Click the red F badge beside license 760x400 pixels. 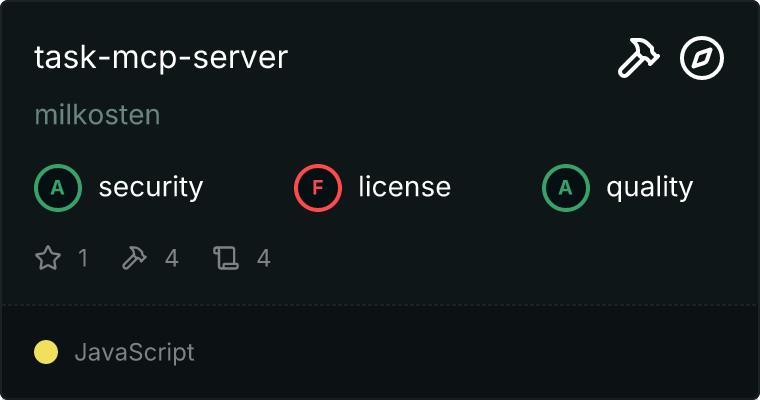318,187
